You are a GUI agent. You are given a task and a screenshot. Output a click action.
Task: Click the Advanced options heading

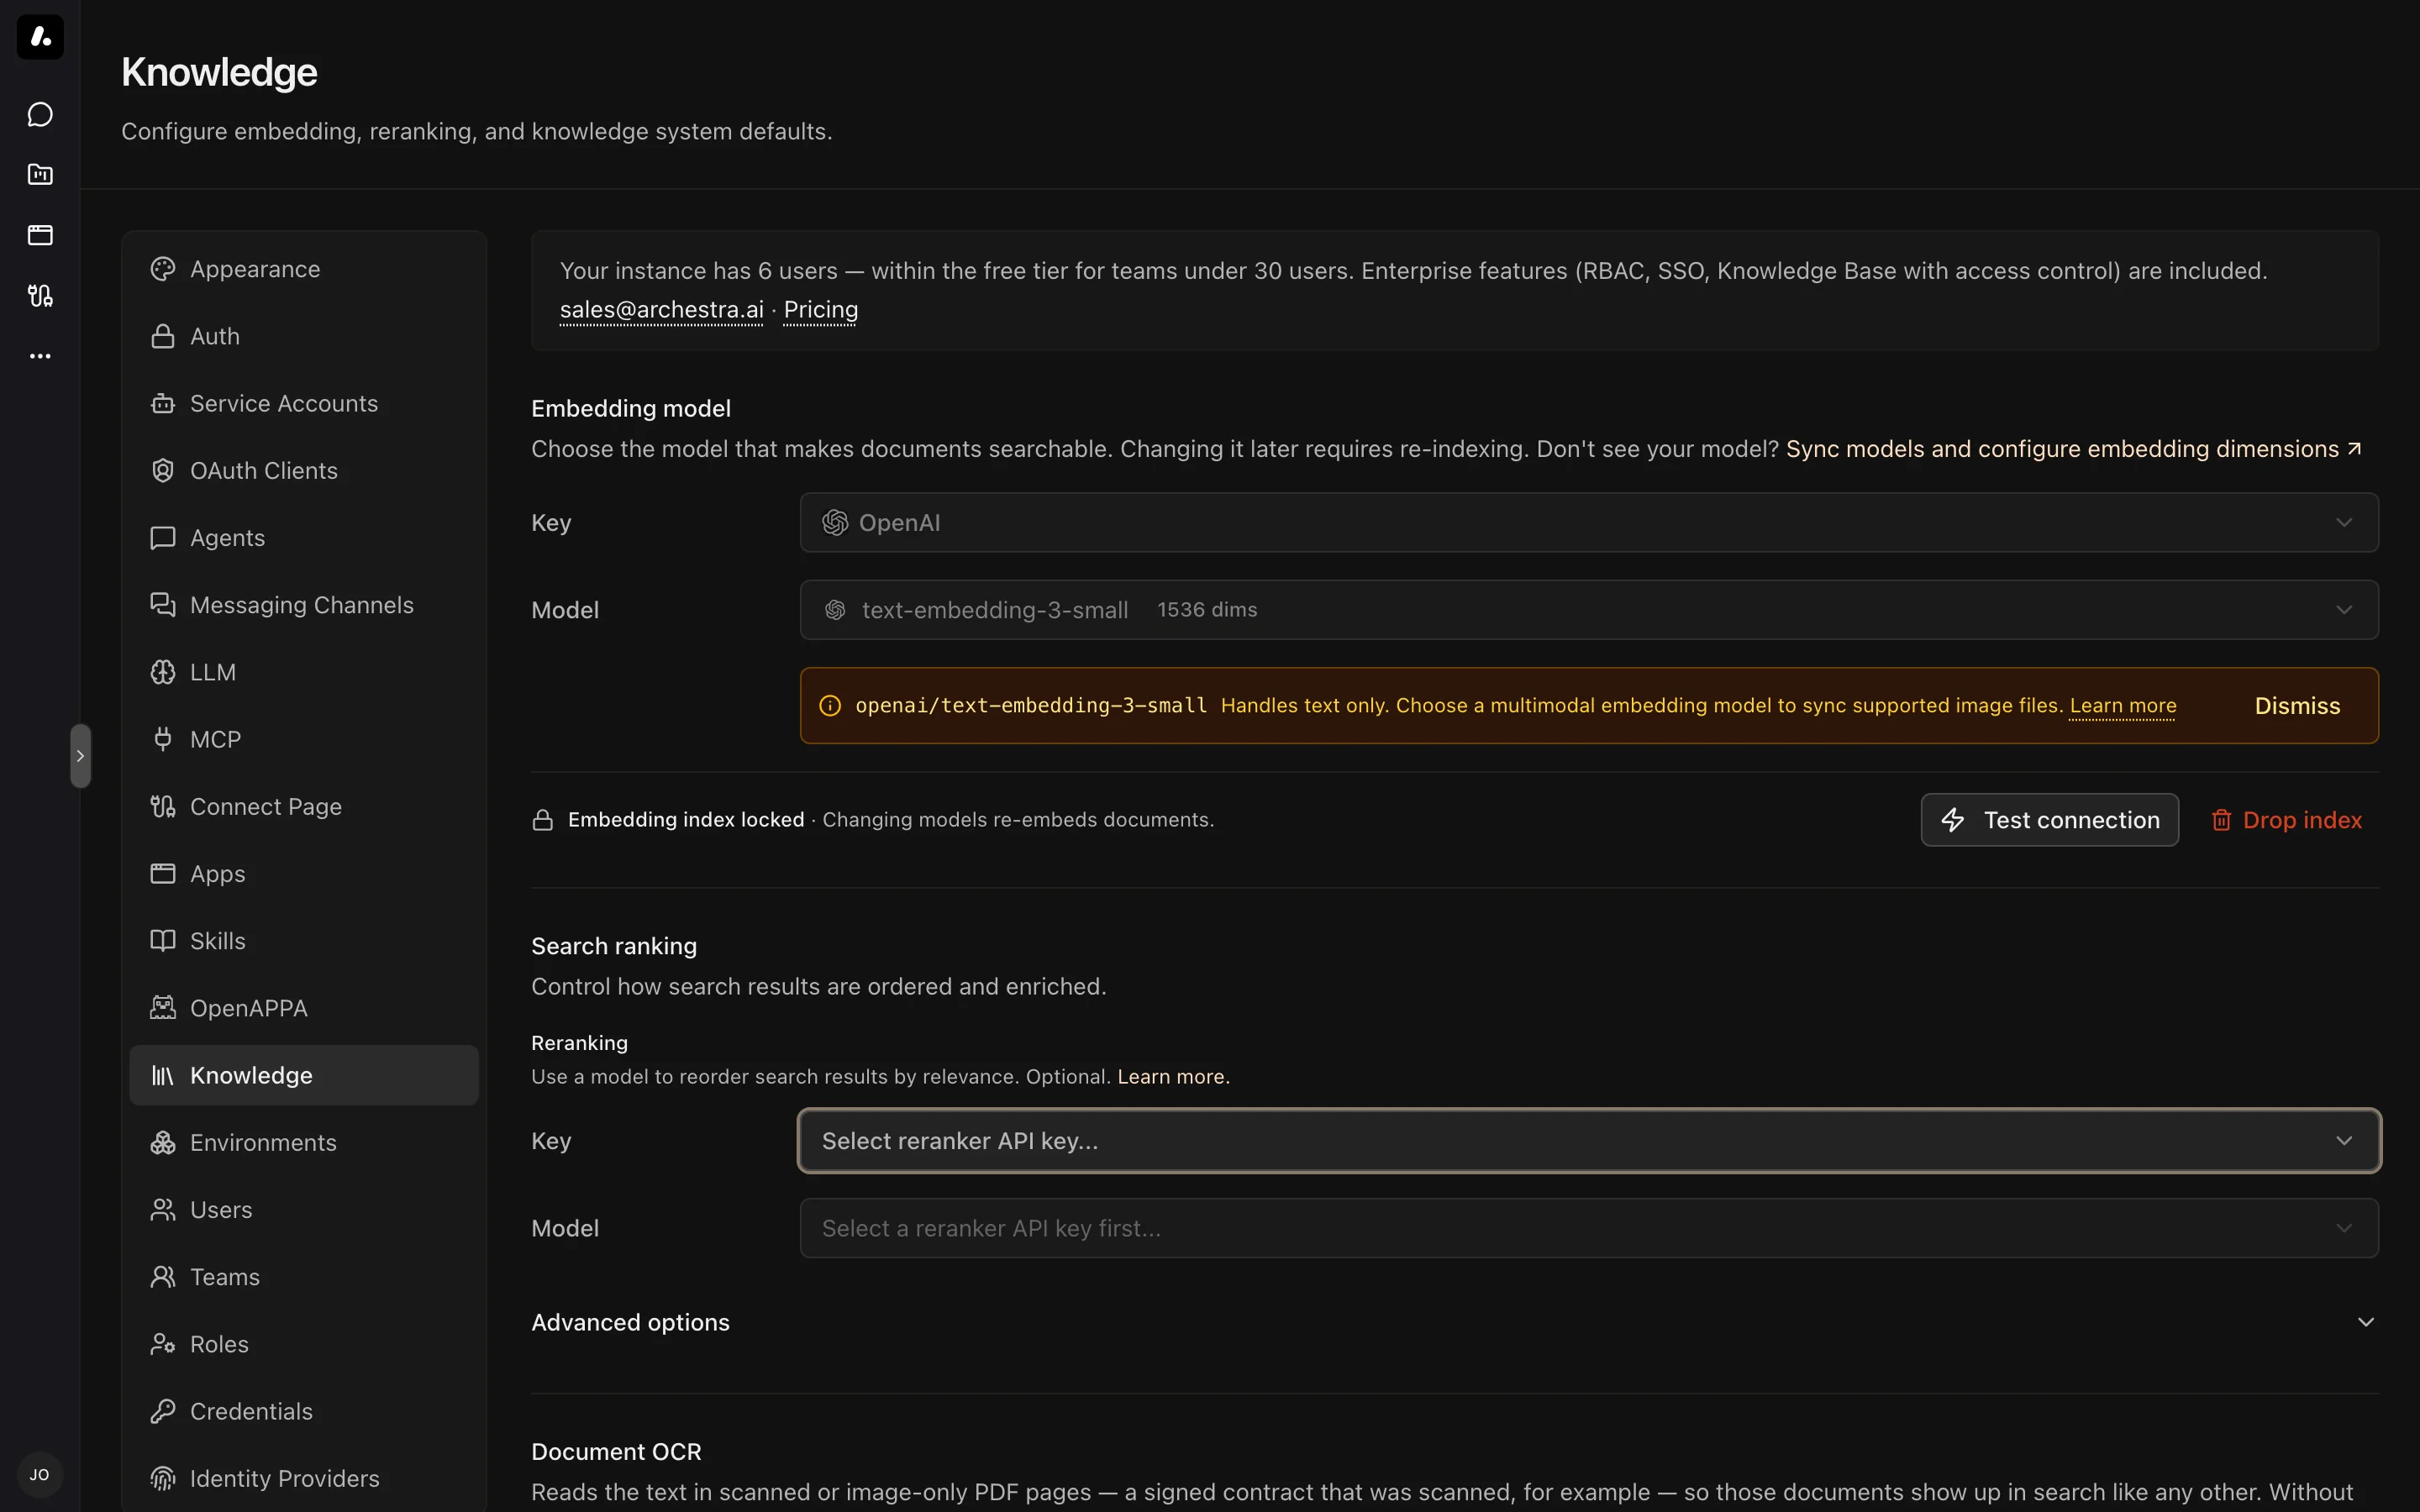630,1322
